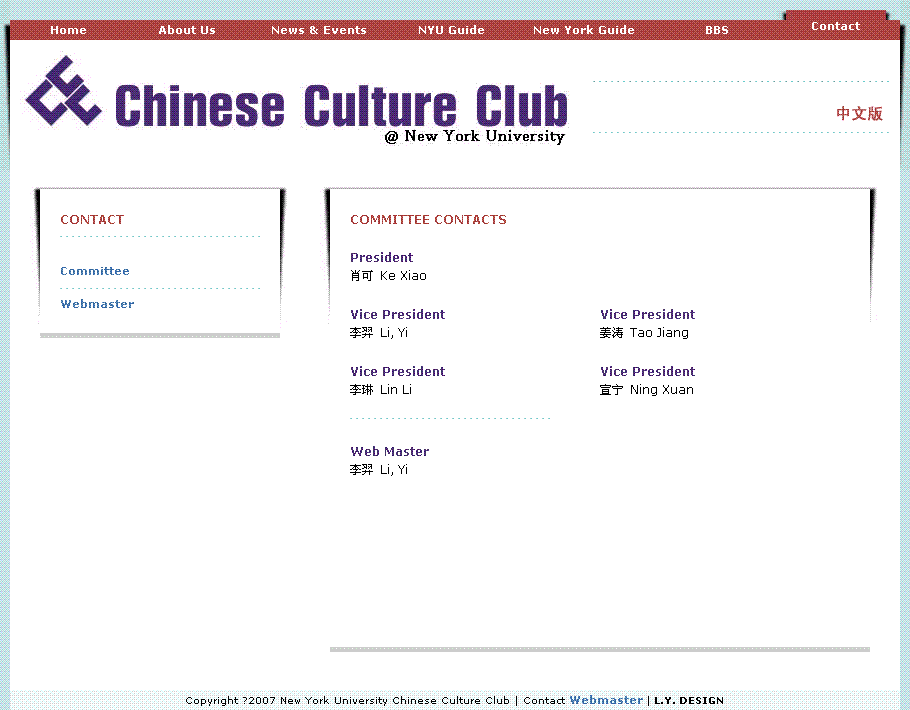Switch to Chinese version 中文版

coord(859,114)
